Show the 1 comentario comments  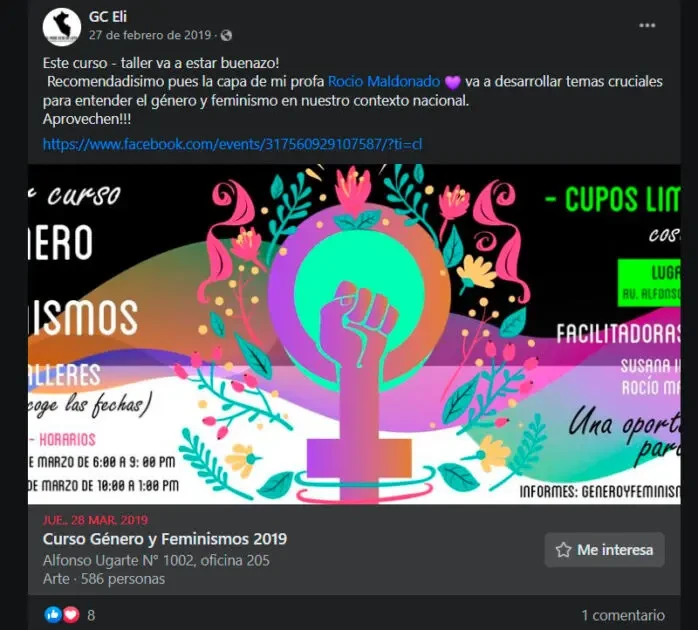click(623, 615)
